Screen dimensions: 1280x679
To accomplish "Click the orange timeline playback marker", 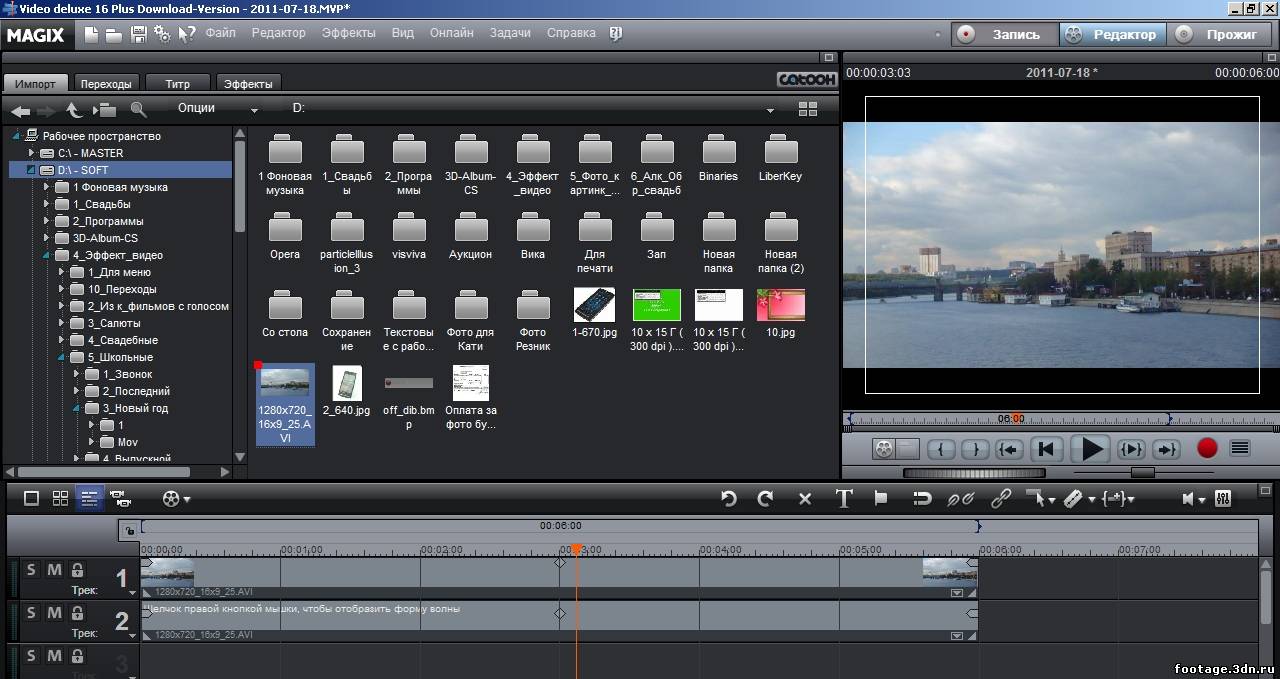I will point(576,550).
